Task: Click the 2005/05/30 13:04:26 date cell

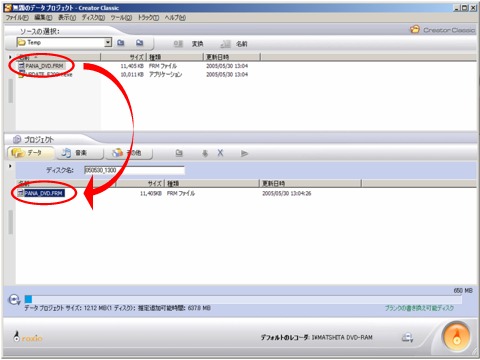Action: tap(287, 193)
